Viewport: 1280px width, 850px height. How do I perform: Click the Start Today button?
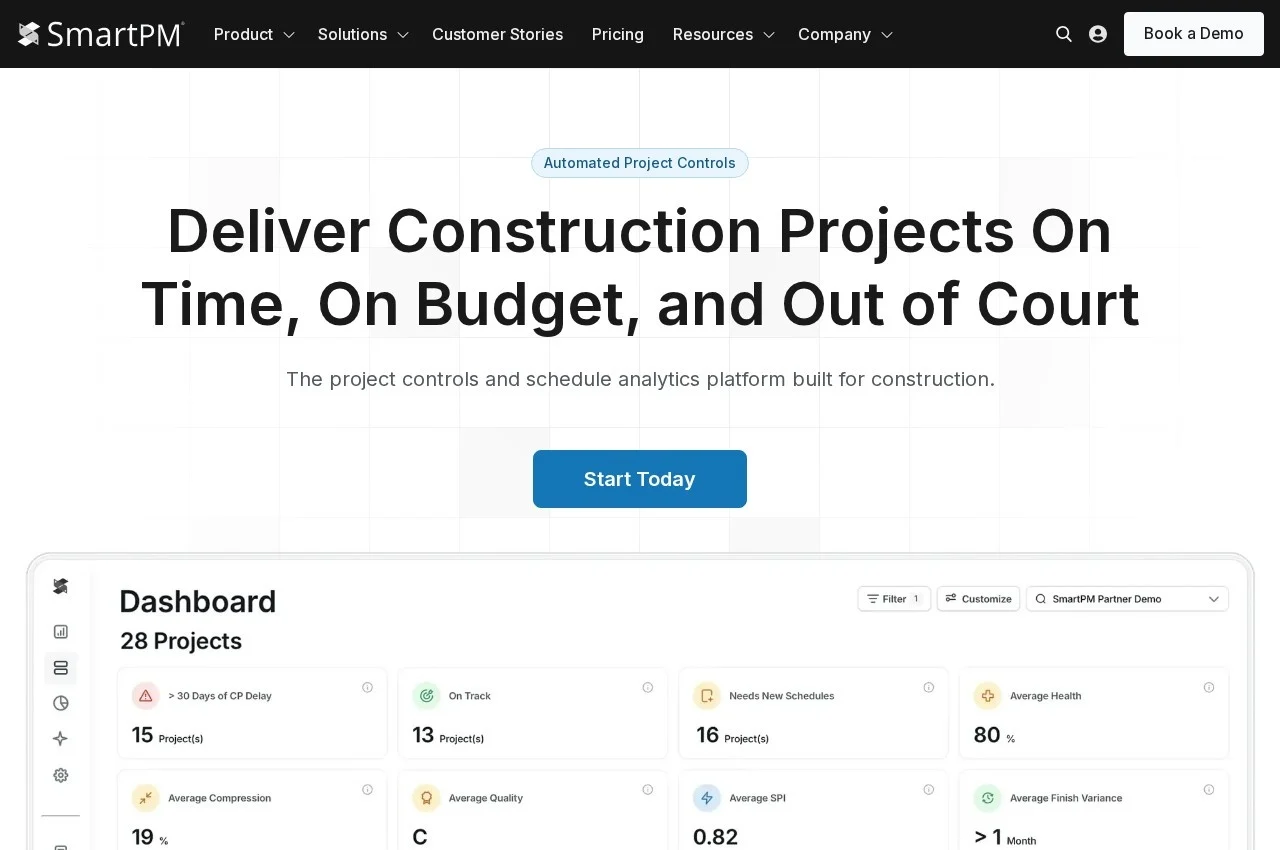(x=640, y=479)
